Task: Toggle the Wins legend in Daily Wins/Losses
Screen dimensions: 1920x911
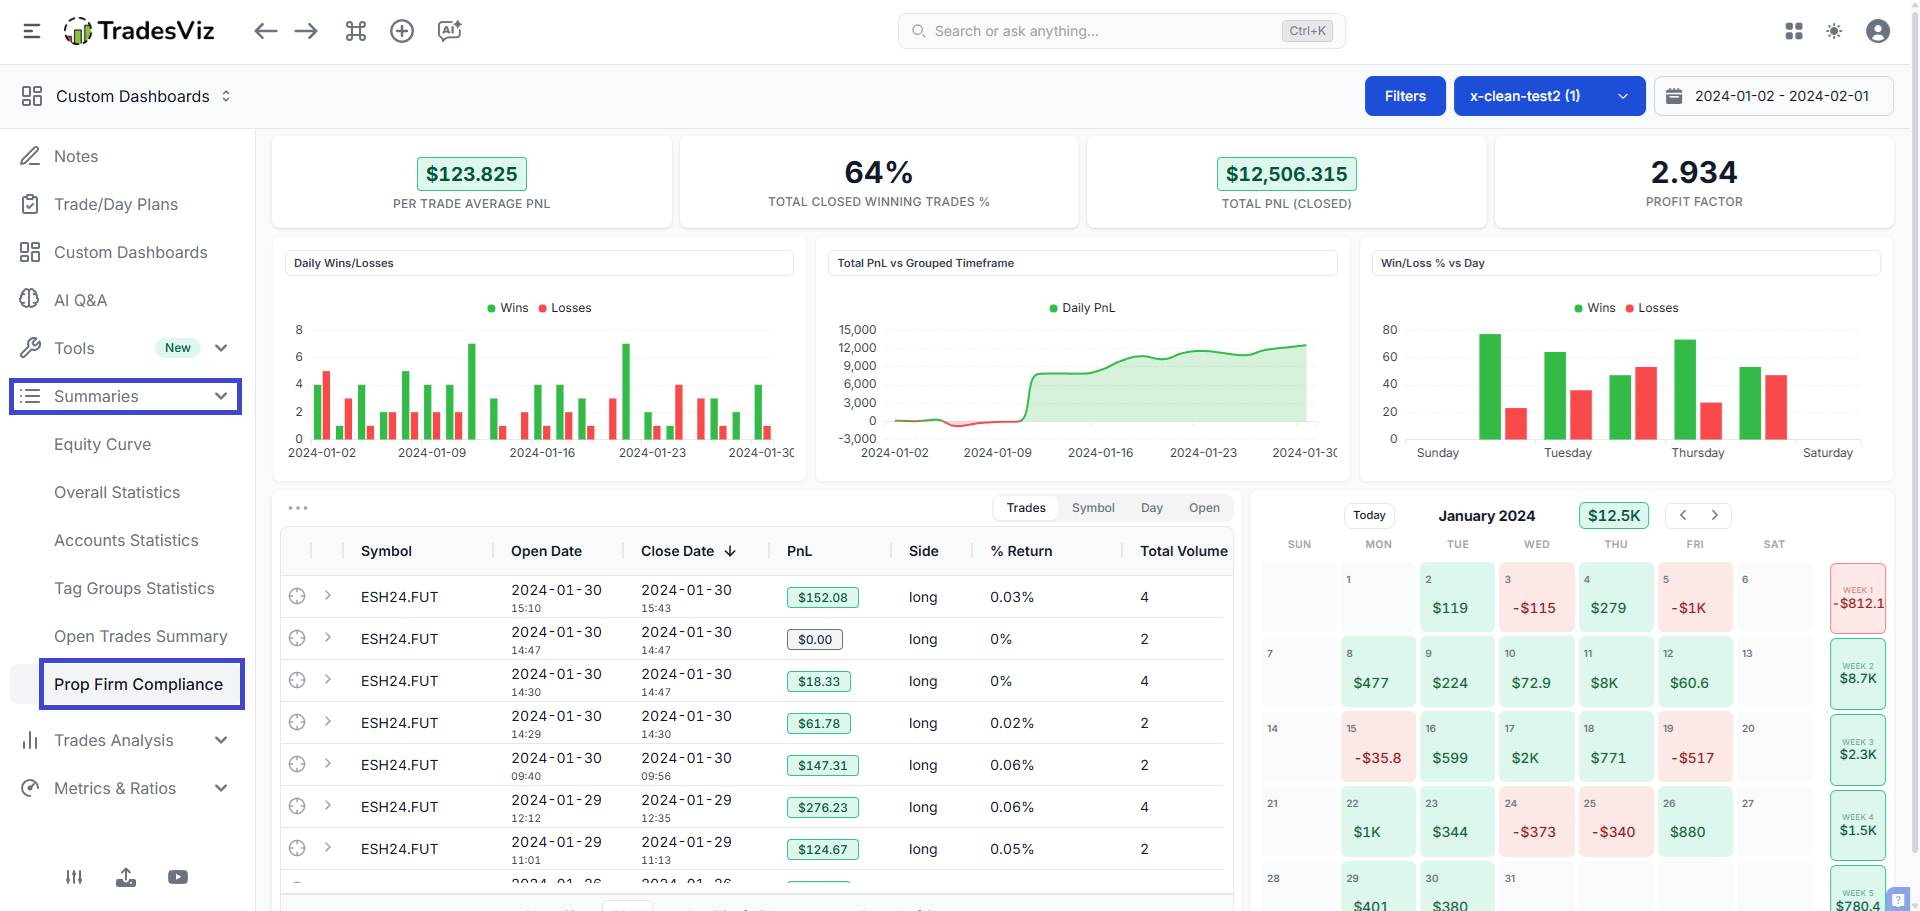Action: [x=508, y=308]
